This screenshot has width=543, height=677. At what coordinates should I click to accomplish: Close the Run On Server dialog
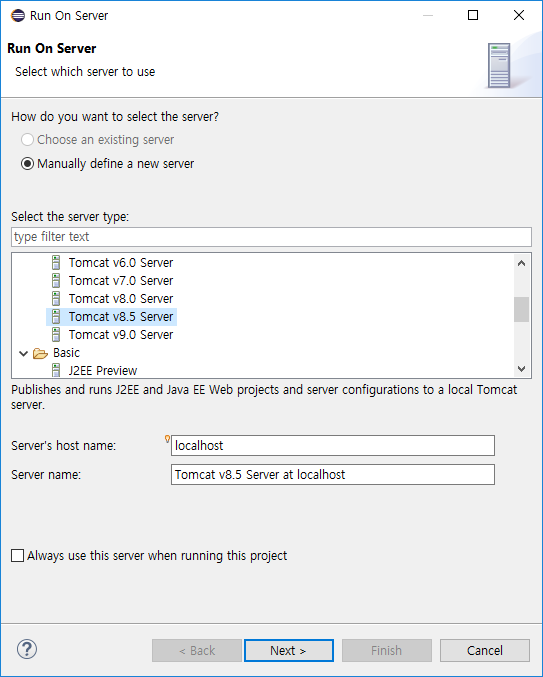519,16
